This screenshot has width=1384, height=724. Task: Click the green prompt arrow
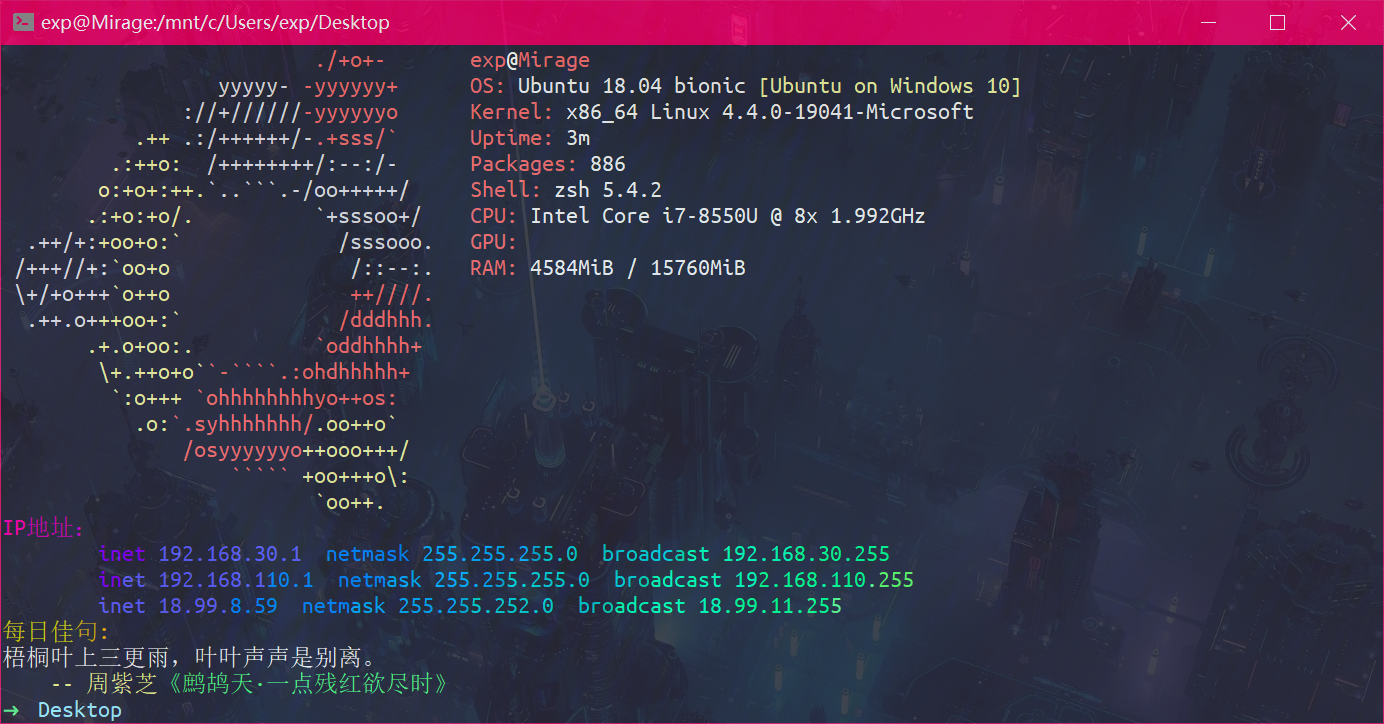click(x=11, y=710)
